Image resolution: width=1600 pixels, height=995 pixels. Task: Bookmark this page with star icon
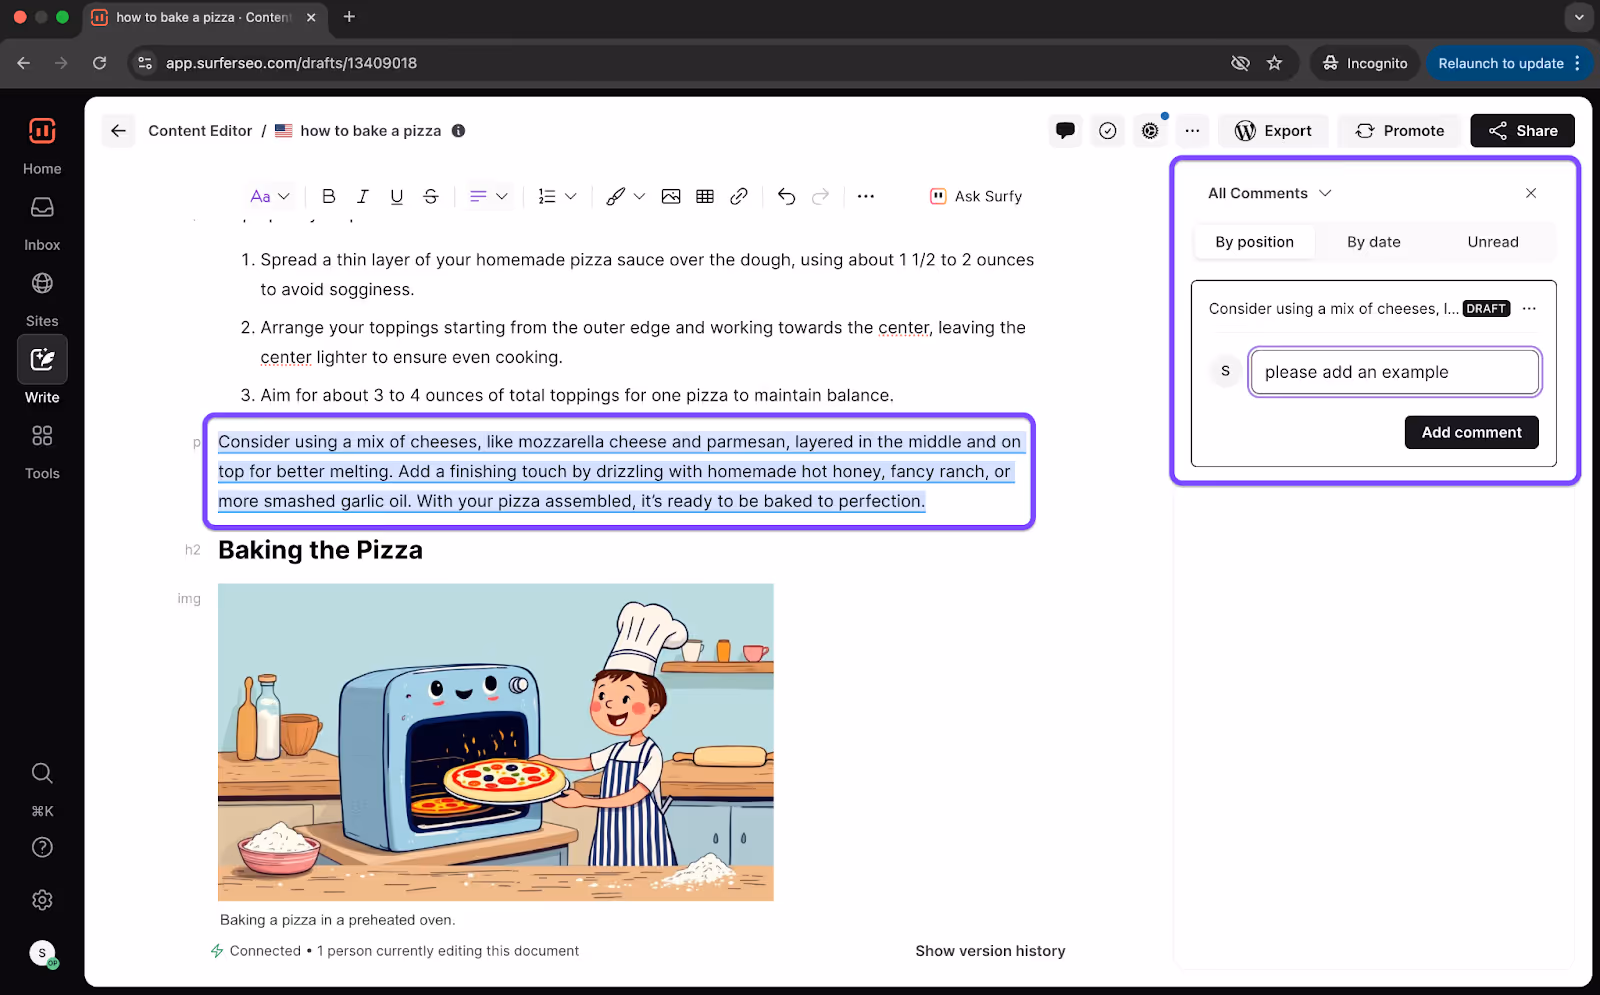tap(1274, 63)
